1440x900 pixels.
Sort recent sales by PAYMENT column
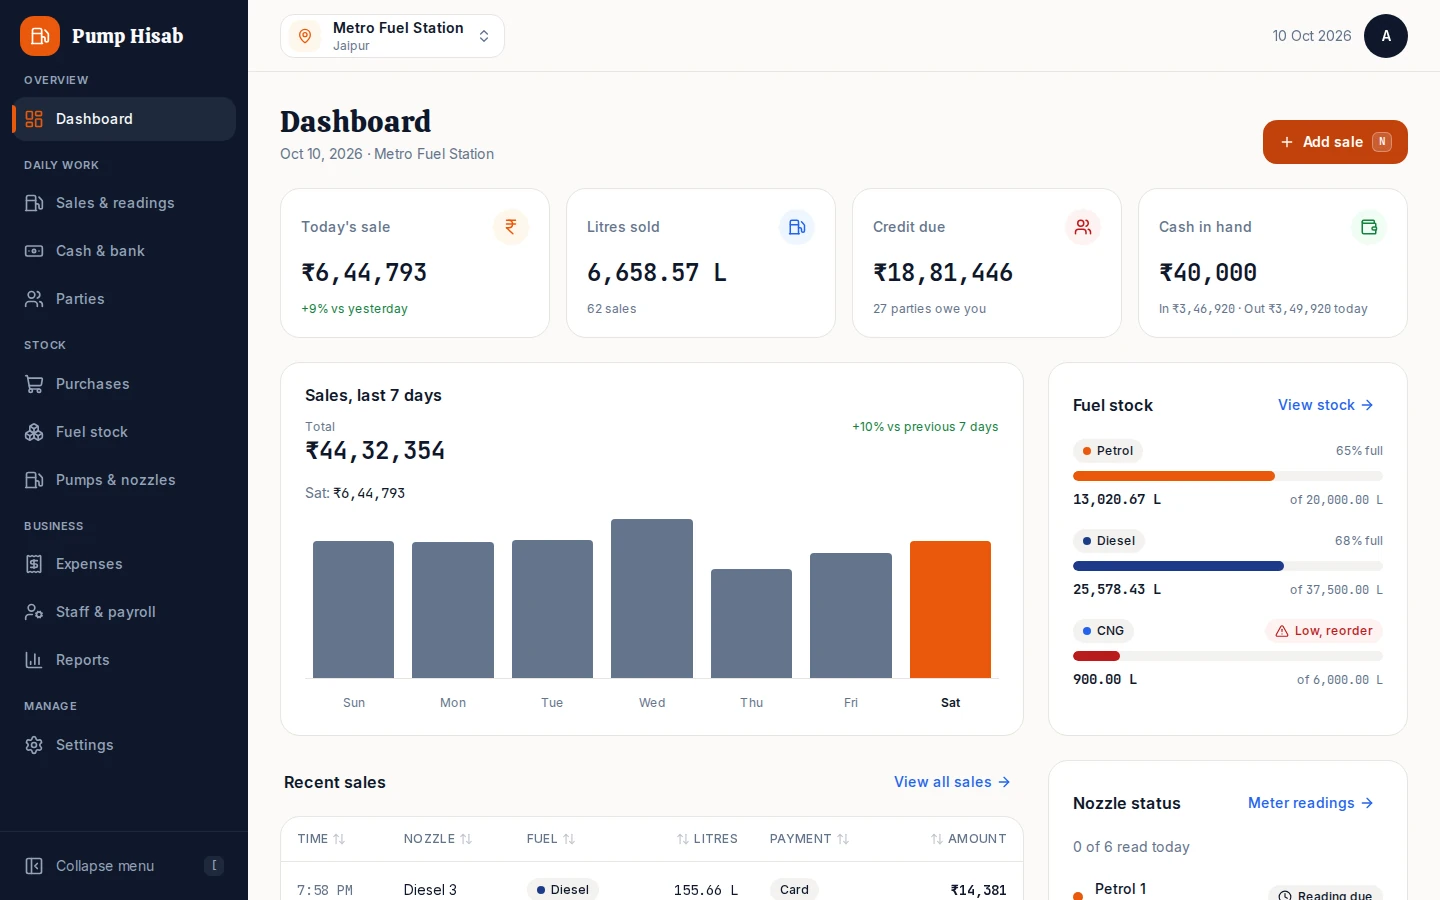(810, 839)
